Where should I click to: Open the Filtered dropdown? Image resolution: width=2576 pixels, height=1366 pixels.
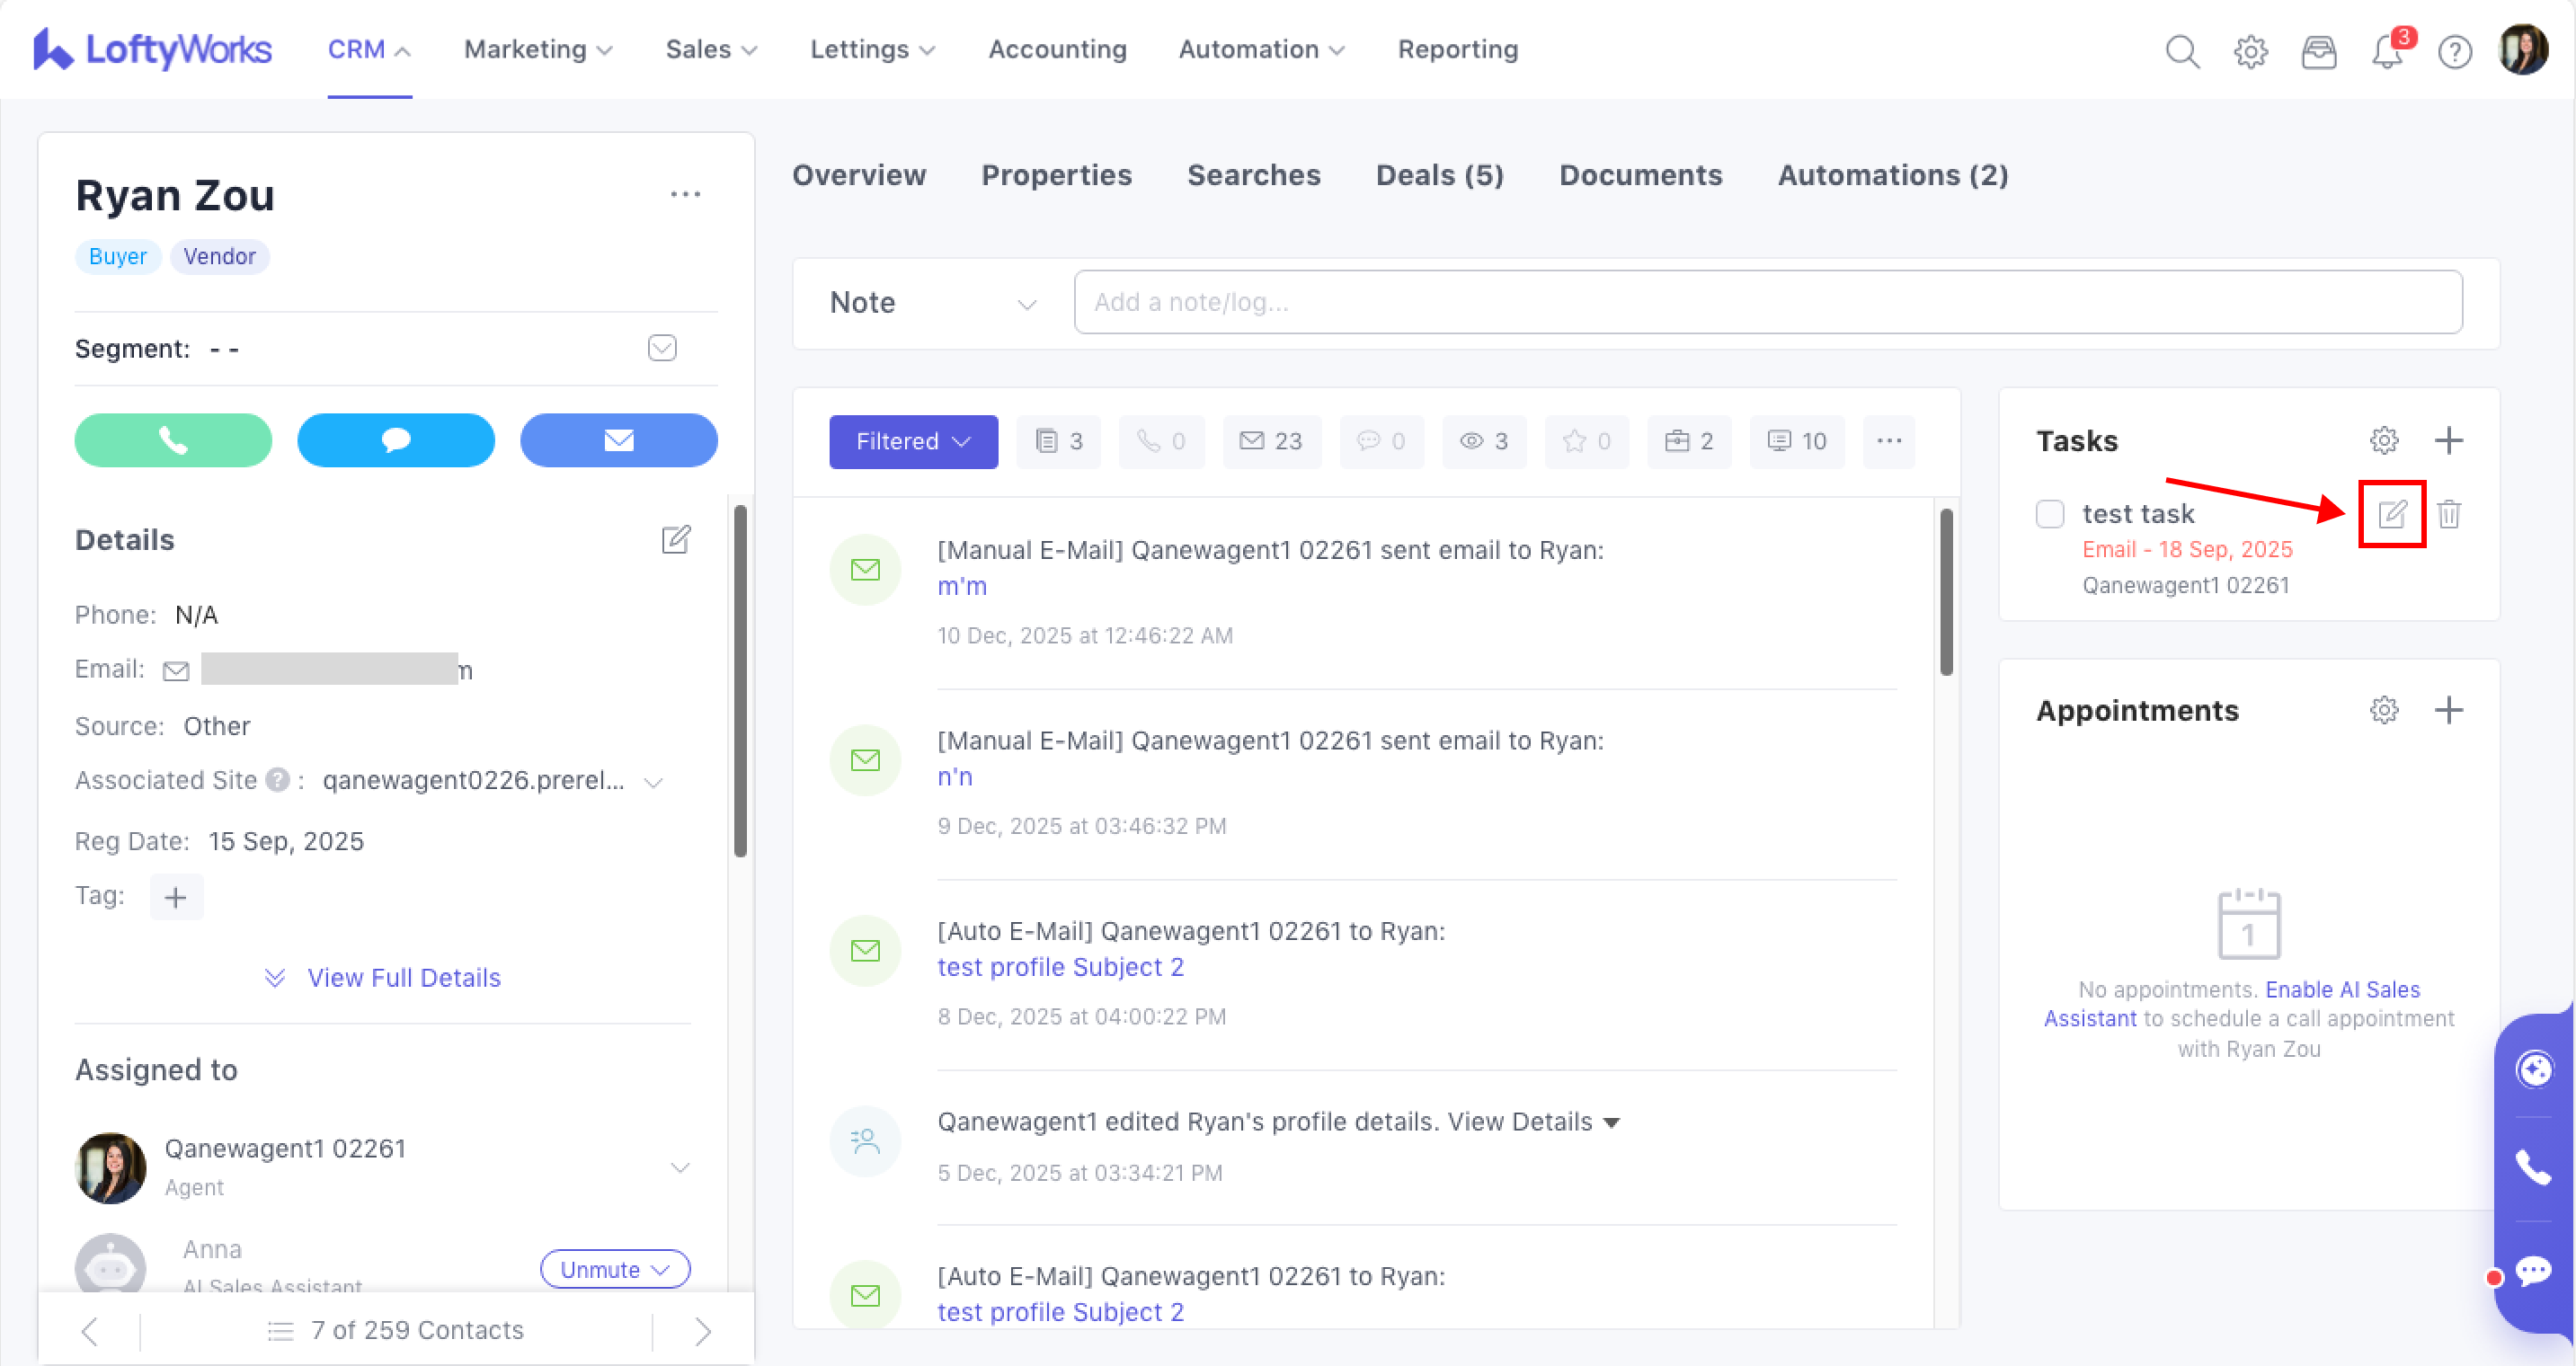click(913, 441)
